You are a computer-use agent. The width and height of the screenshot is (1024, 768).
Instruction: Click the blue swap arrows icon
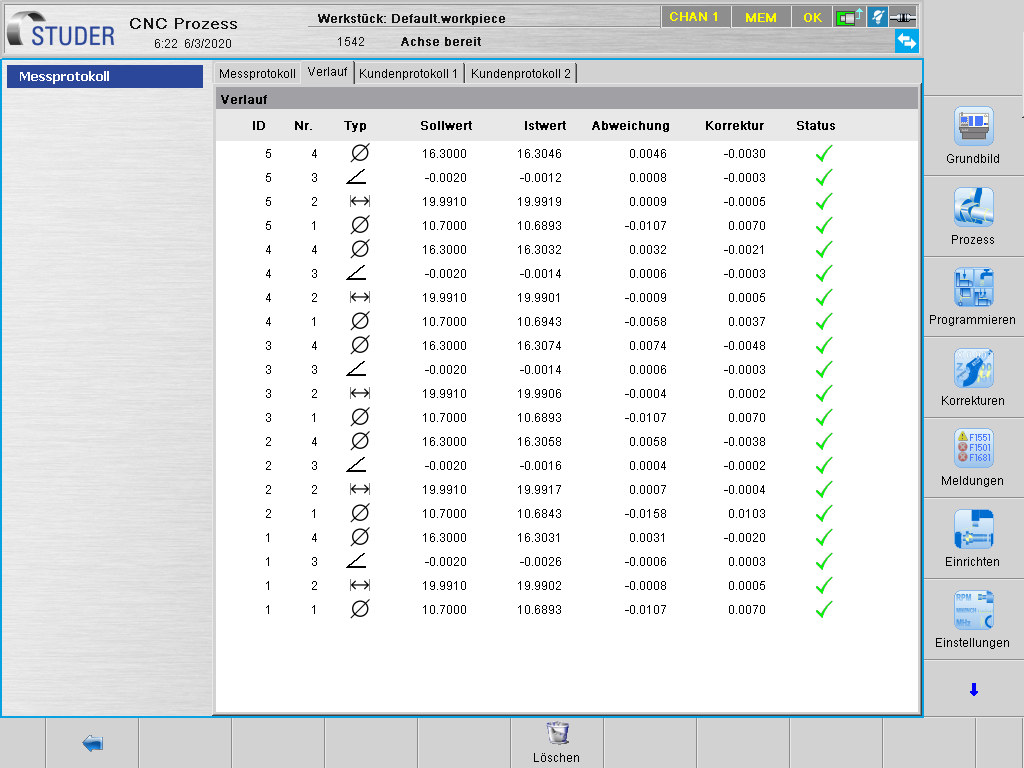tap(906, 41)
